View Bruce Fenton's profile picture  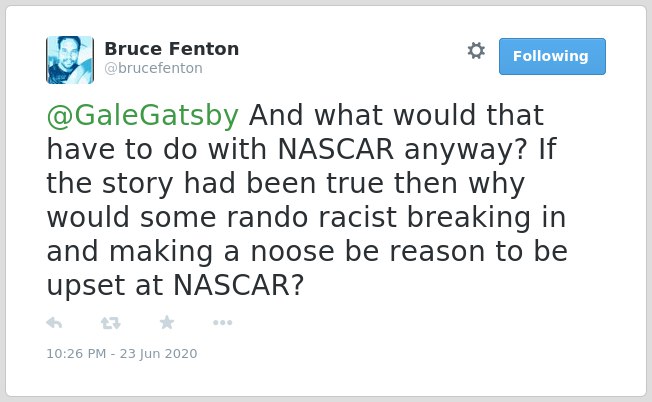[70, 60]
